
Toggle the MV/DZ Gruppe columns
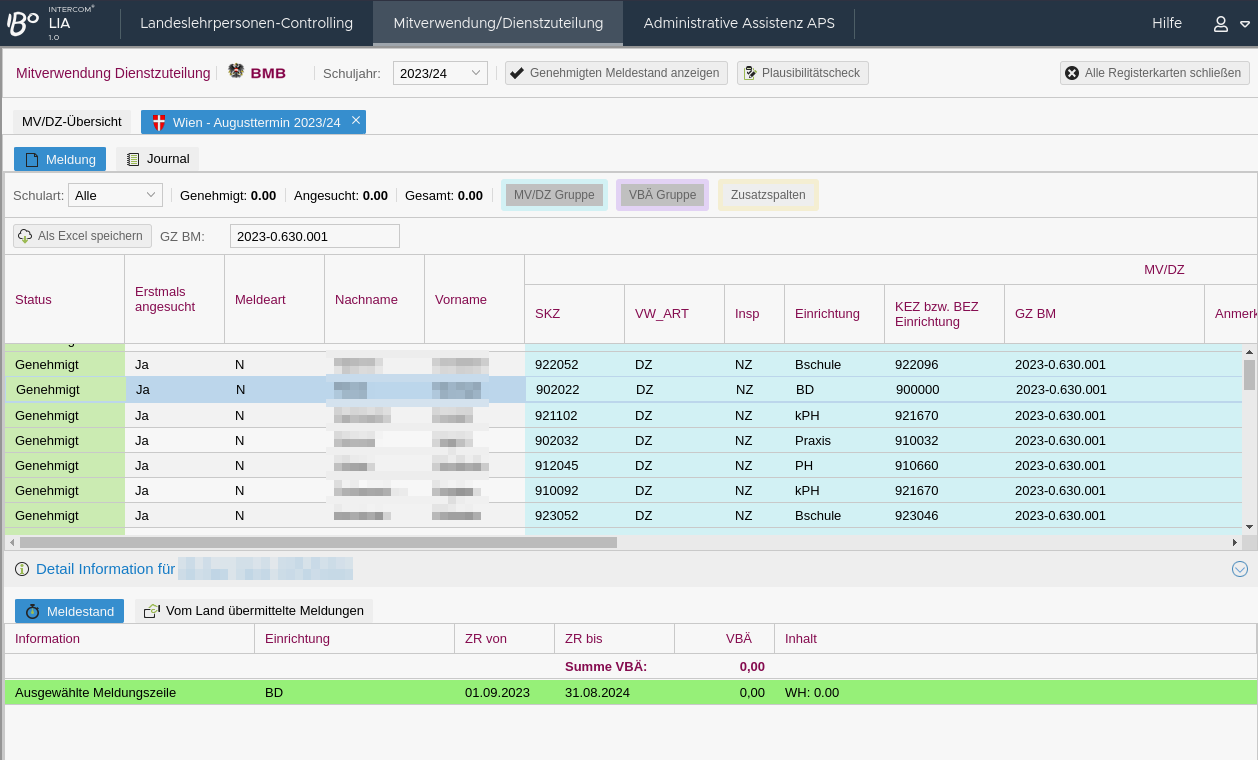coord(554,195)
